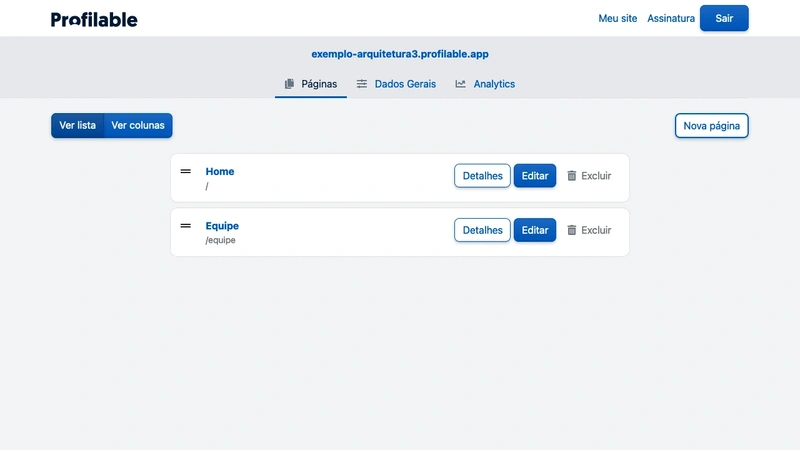Open the exemplo-arquitetura3.profilable.app site link

400,54
